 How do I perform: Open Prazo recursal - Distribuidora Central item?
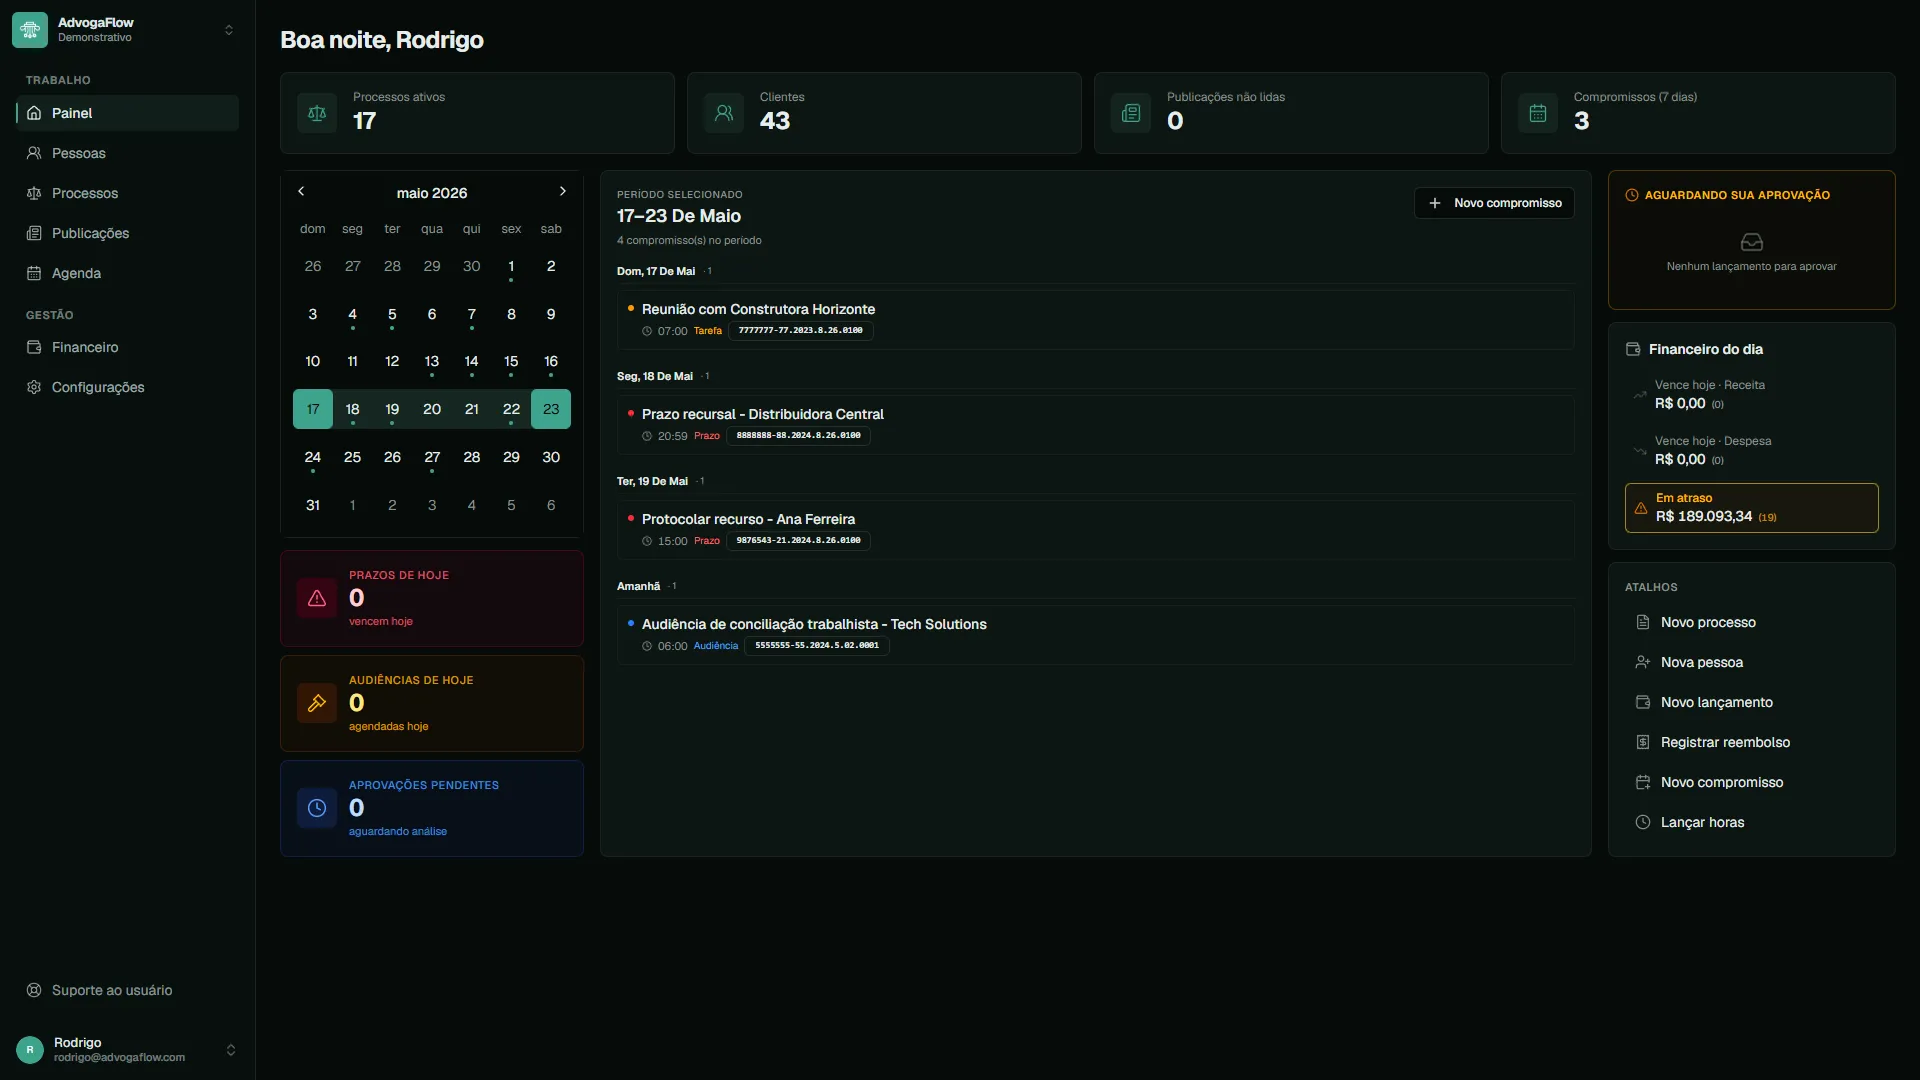click(1095, 424)
